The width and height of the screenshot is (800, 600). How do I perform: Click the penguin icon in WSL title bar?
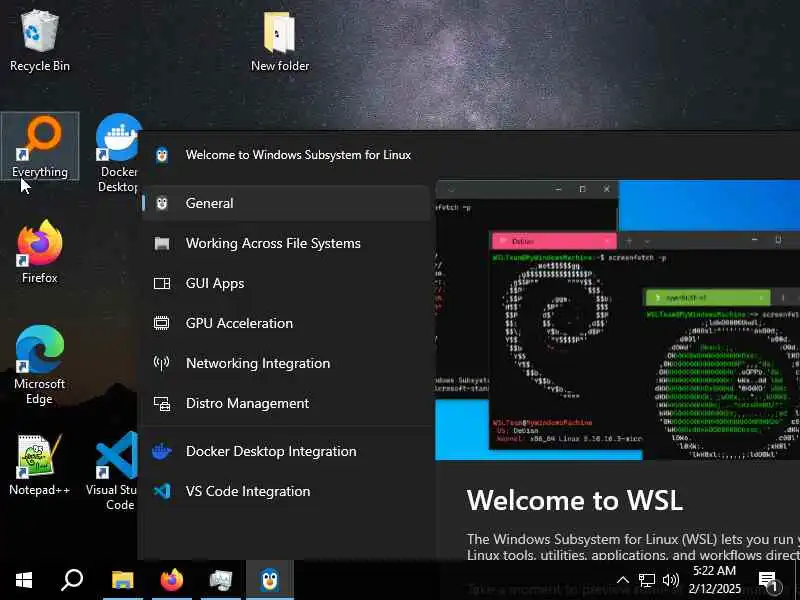(162, 155)
